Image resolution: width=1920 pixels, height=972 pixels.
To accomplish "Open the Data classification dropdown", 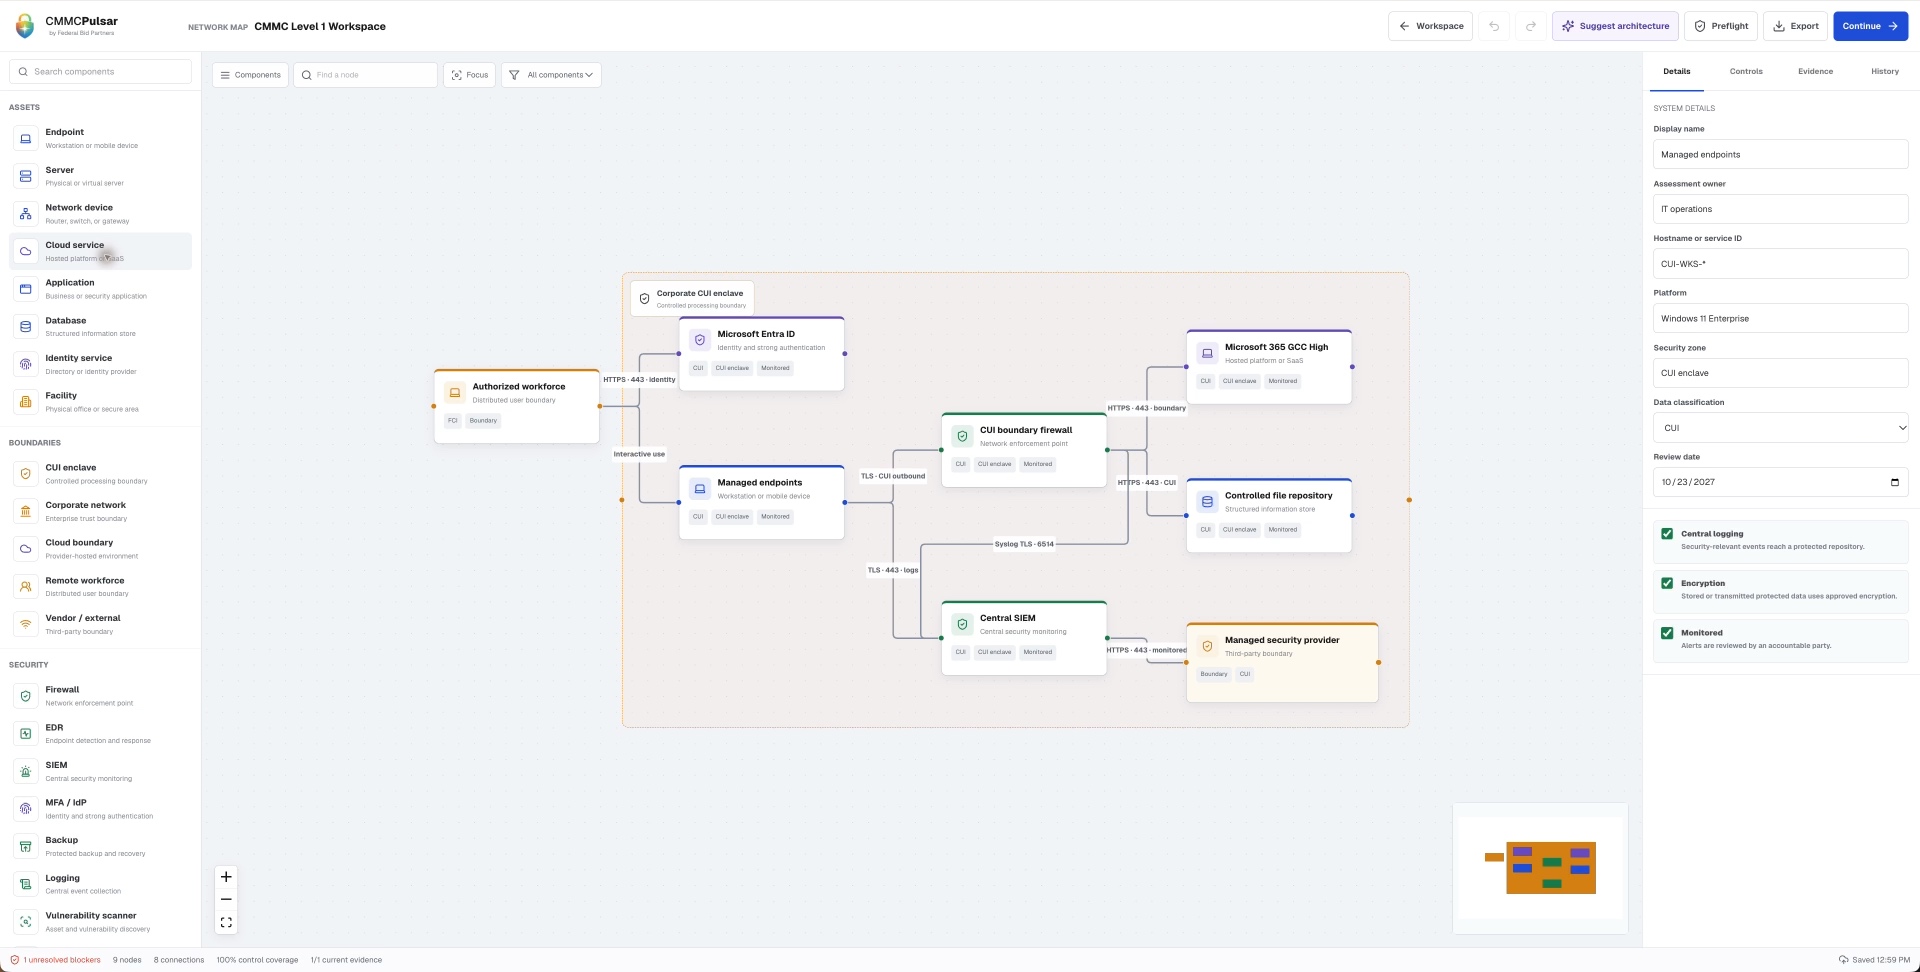I will pyautogui.click(x=1780, y=428).
